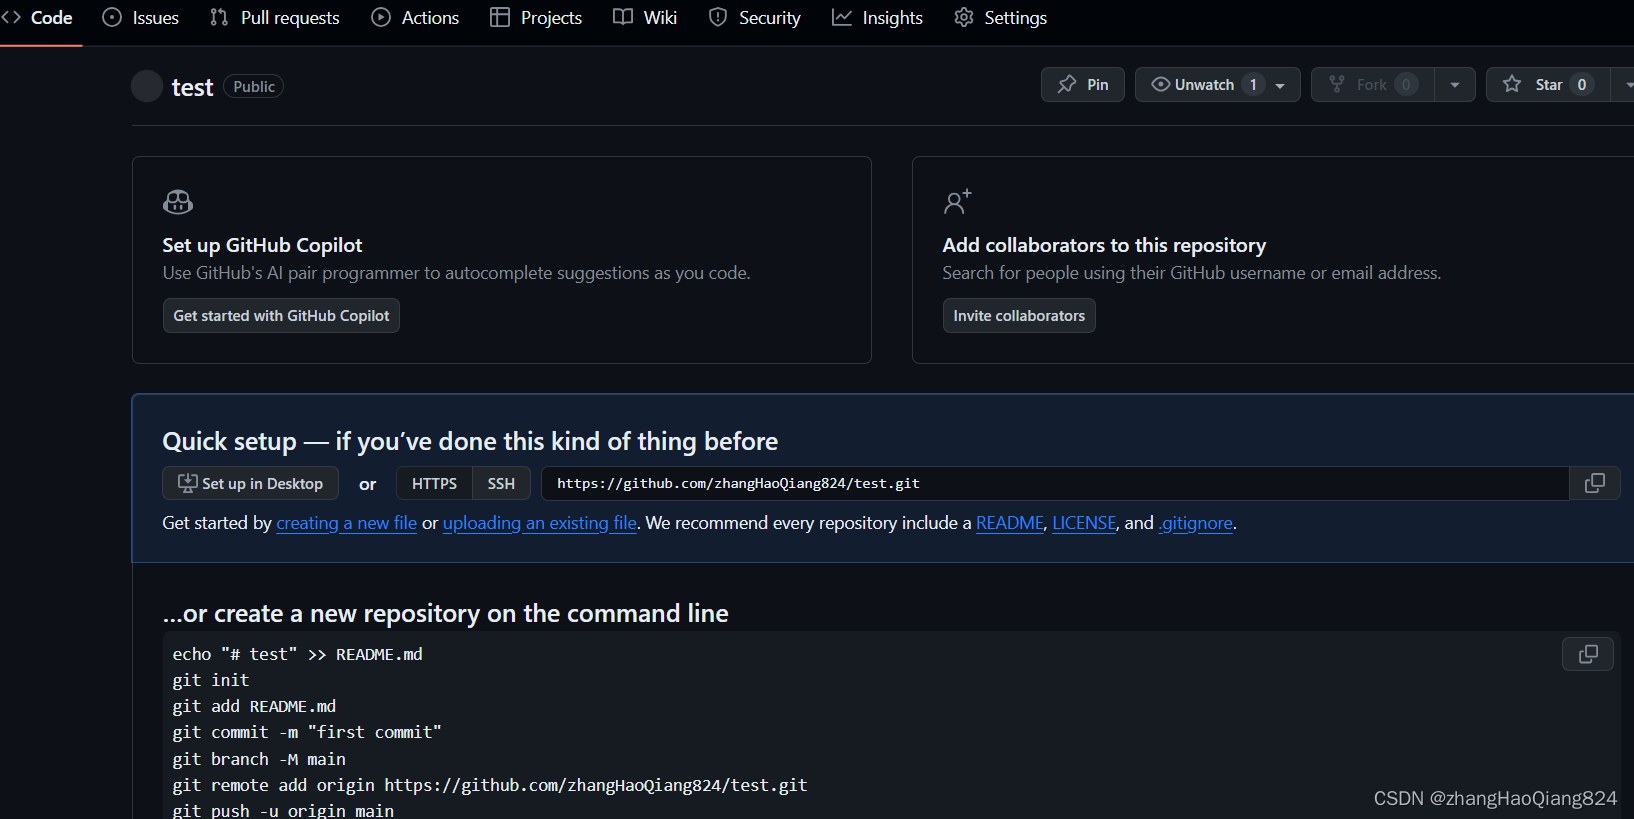
Task: Click the 'git init' command line
Action: point(211,681)
